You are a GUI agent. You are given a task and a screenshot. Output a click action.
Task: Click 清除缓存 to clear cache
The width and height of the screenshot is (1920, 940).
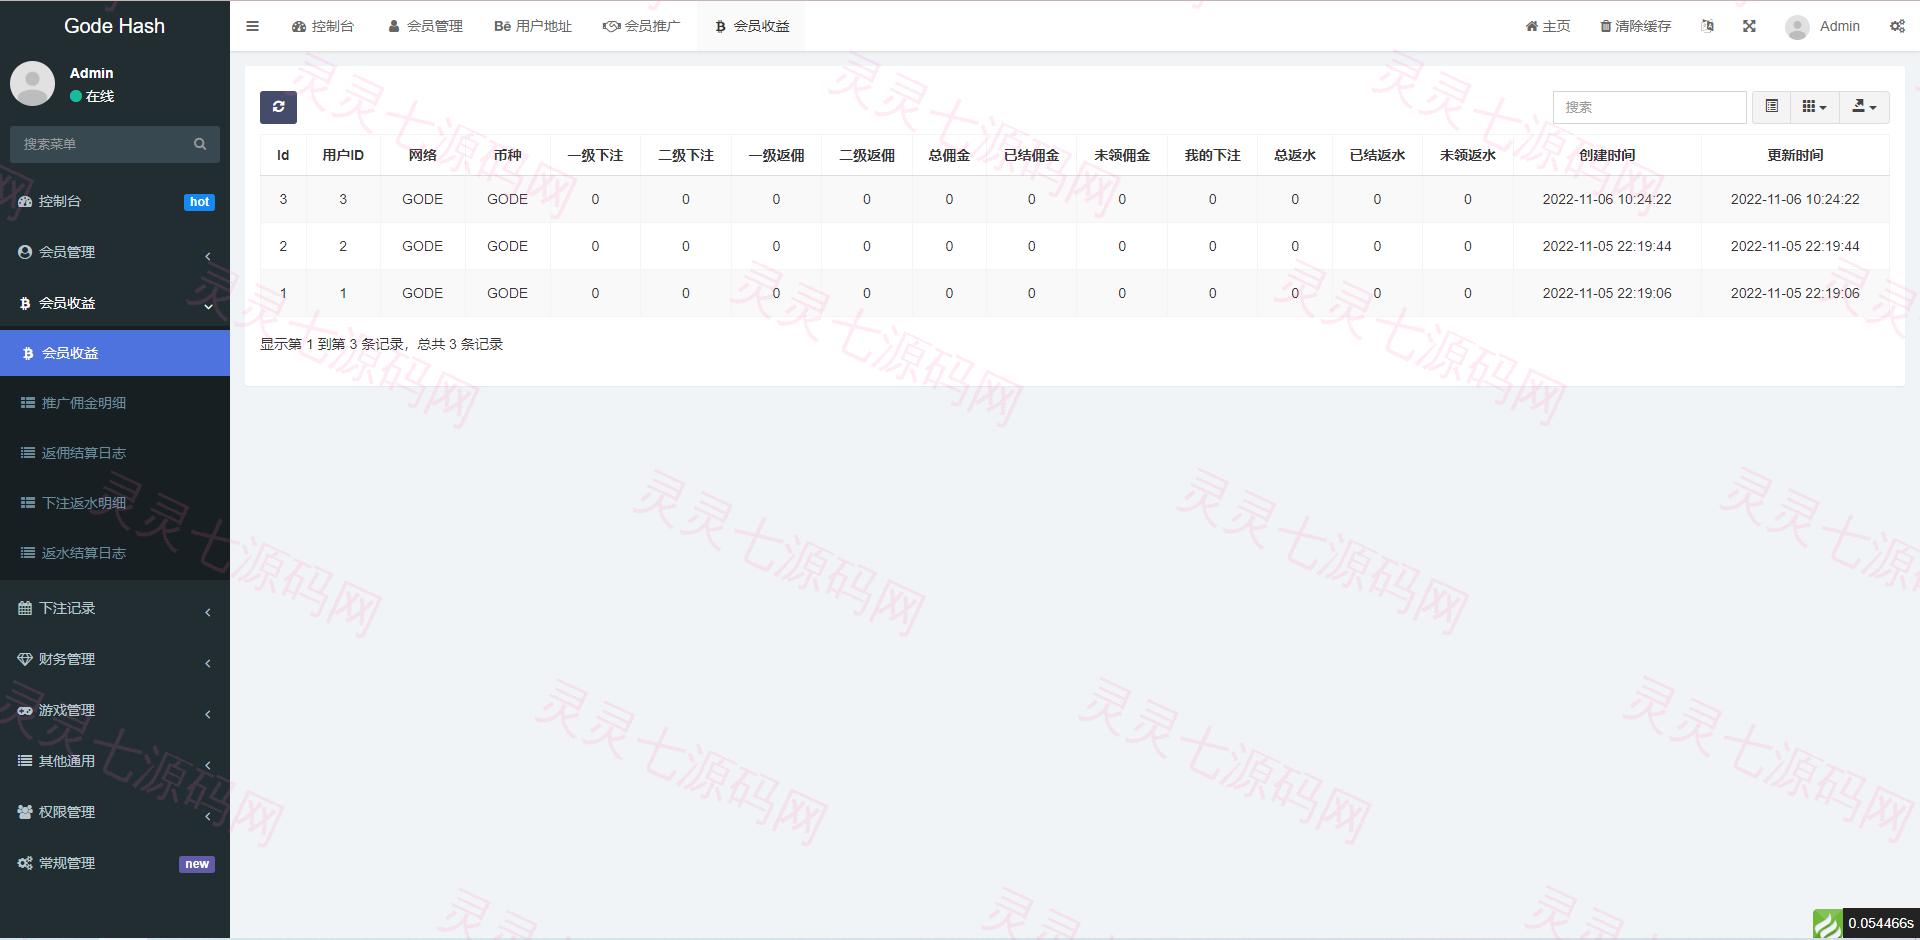tap(1635, 26)
